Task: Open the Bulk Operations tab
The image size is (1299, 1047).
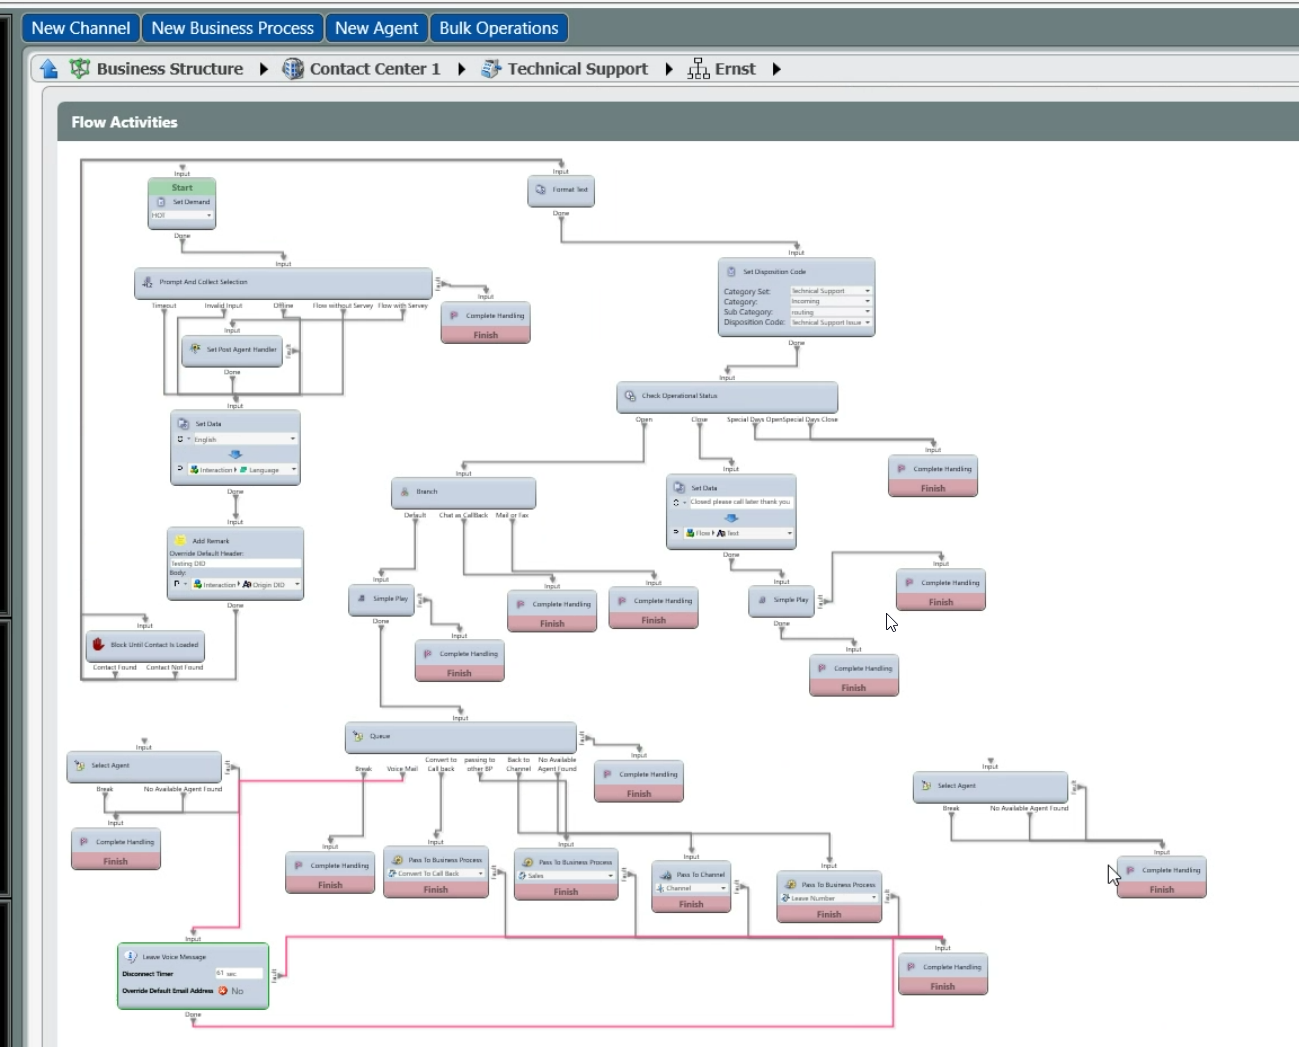Action: tap(498, 28)
